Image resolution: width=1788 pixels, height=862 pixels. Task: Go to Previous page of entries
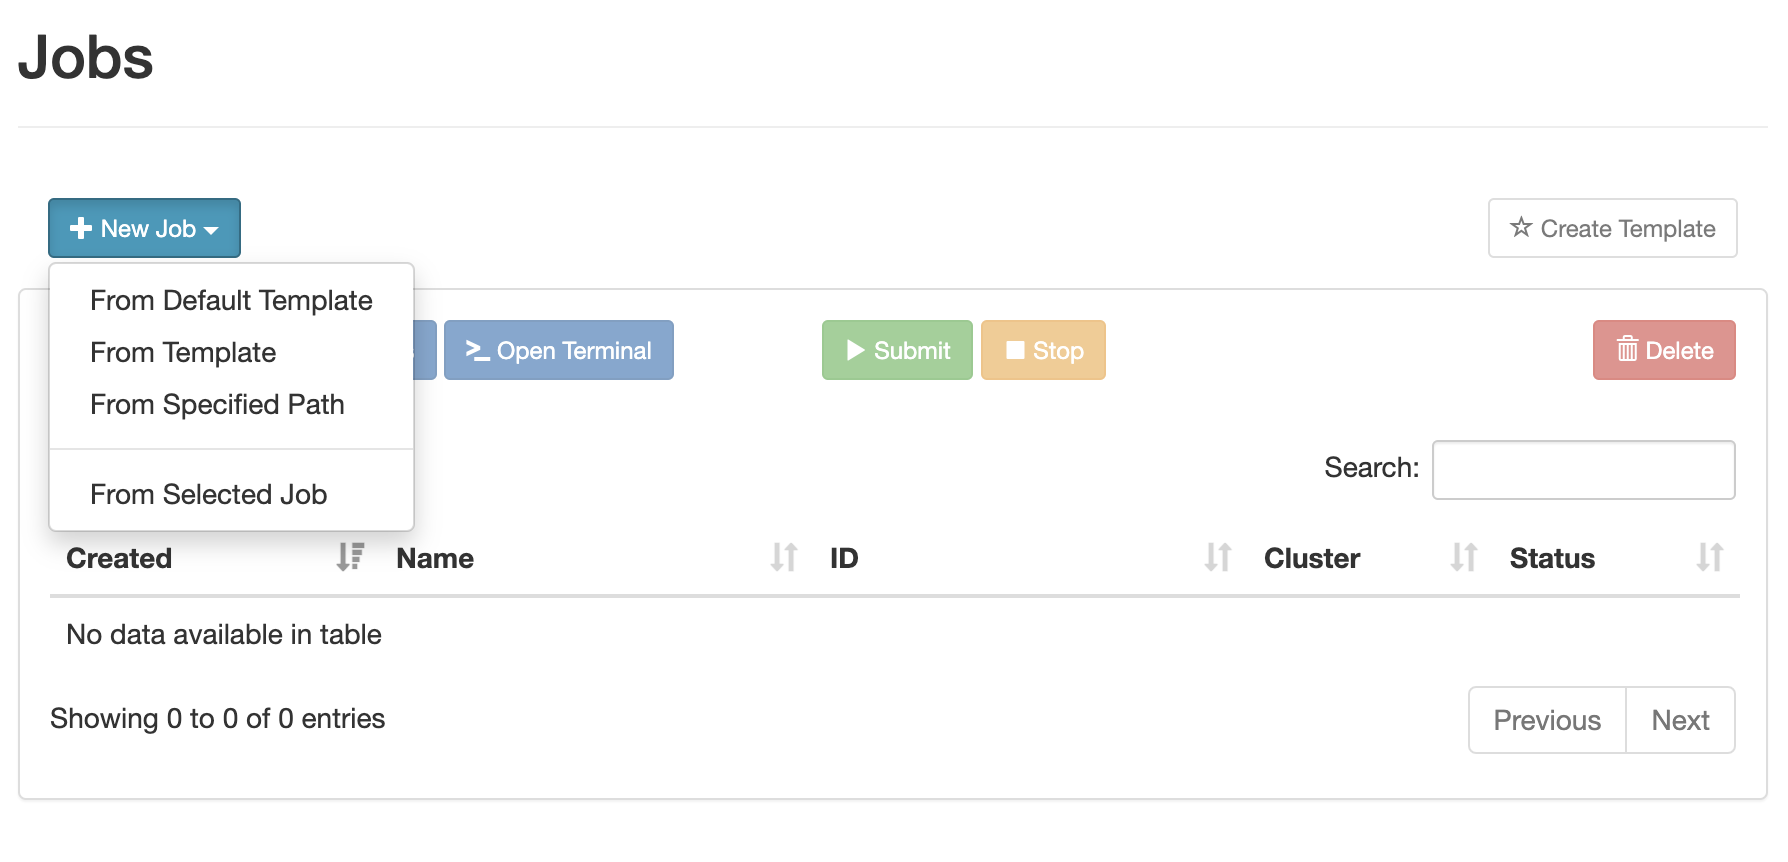point(1547,720)
